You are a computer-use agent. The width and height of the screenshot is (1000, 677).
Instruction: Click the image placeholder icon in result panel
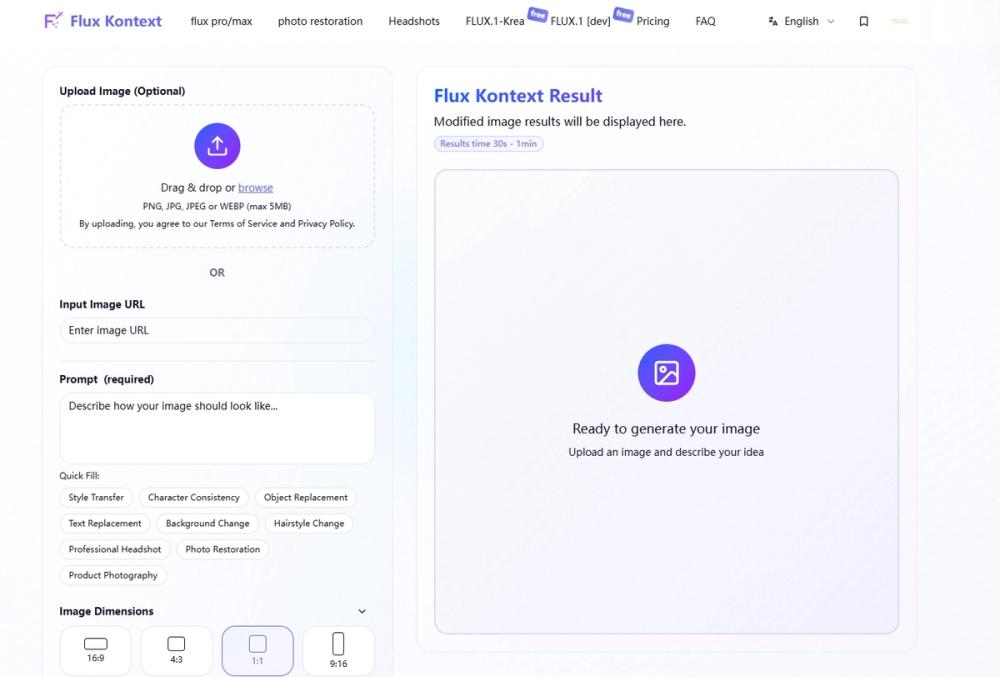666,373
